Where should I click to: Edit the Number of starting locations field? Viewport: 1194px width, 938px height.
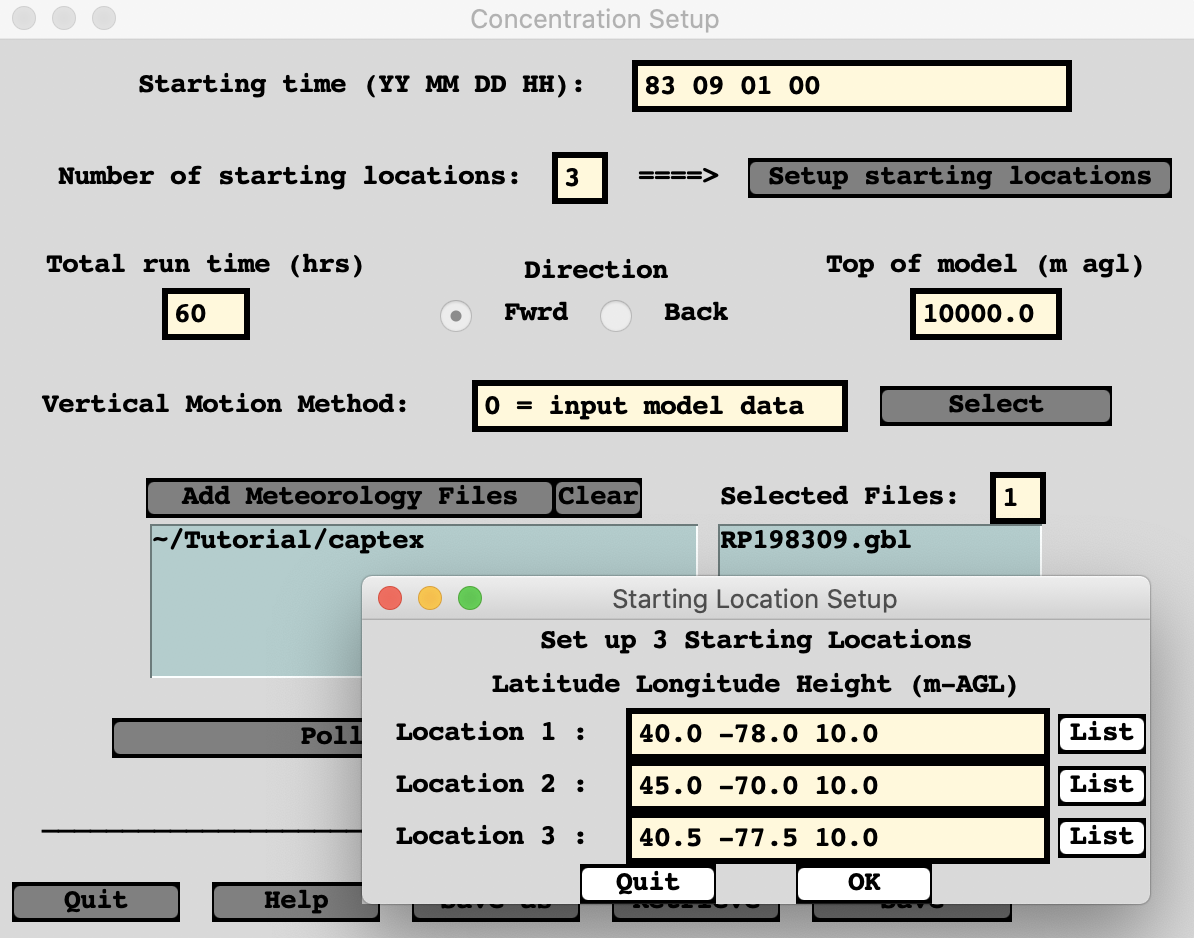[579, 178]
